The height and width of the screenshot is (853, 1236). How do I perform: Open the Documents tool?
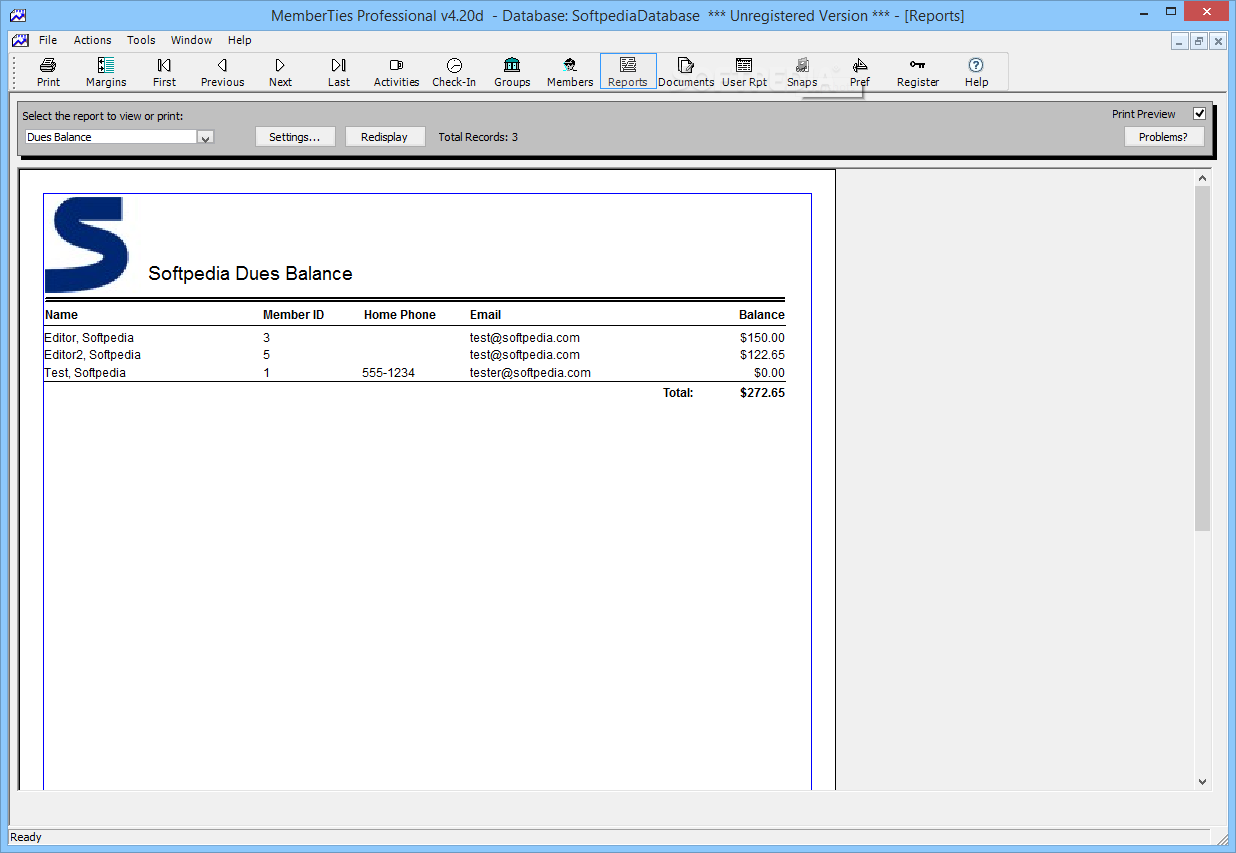[686, 72]
